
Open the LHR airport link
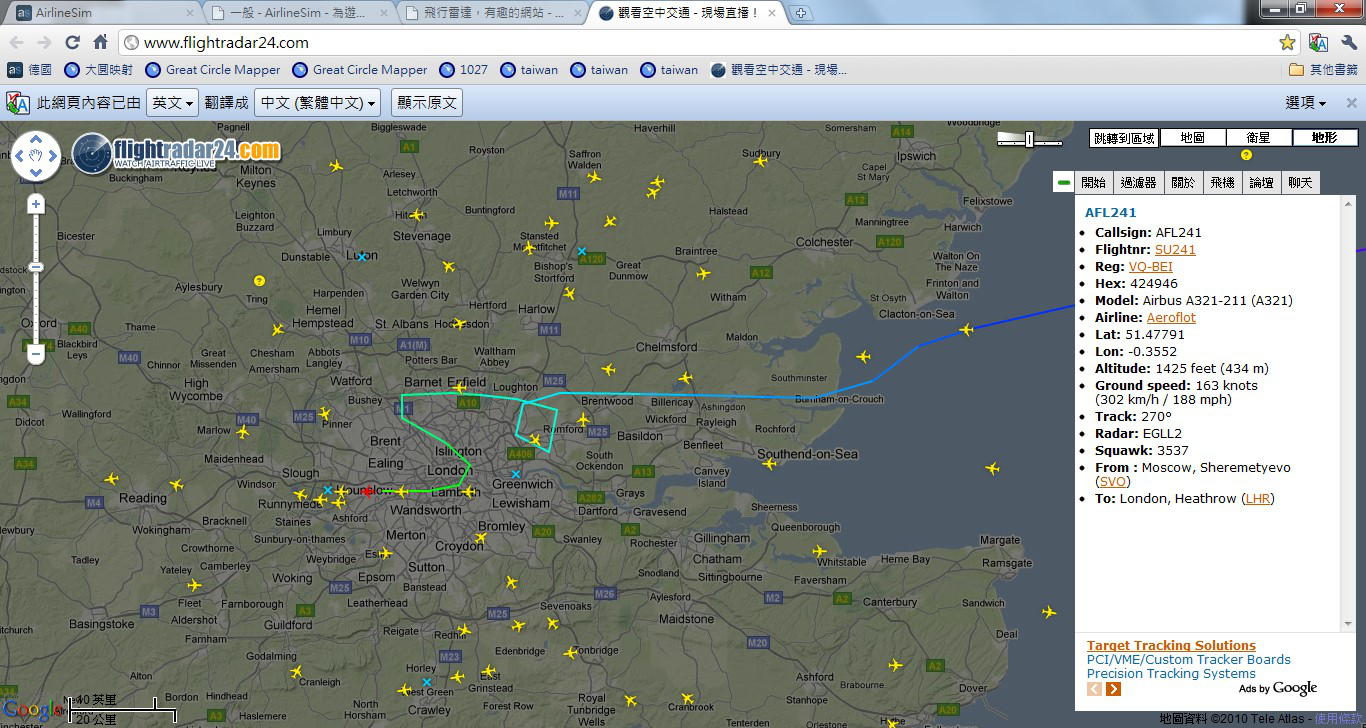tap(1257, 499)
